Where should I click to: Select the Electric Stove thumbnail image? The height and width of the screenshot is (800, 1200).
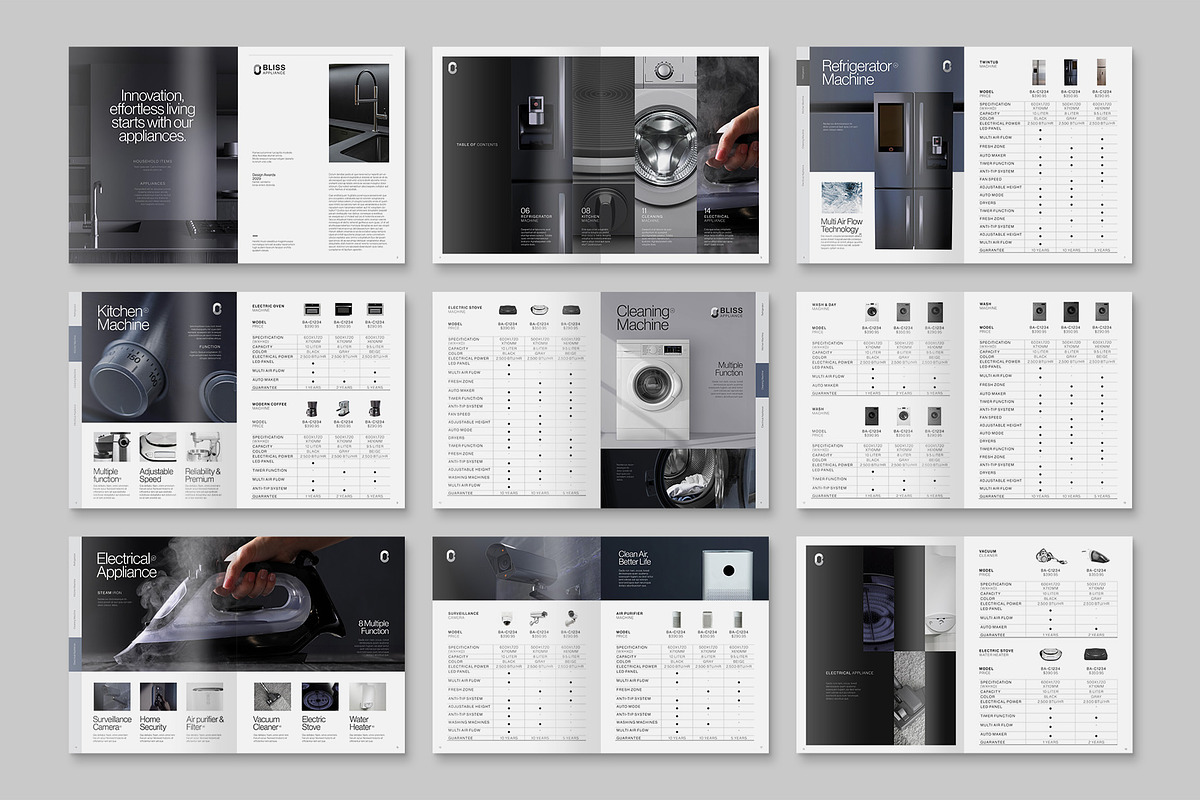click(x=318, y=697)
